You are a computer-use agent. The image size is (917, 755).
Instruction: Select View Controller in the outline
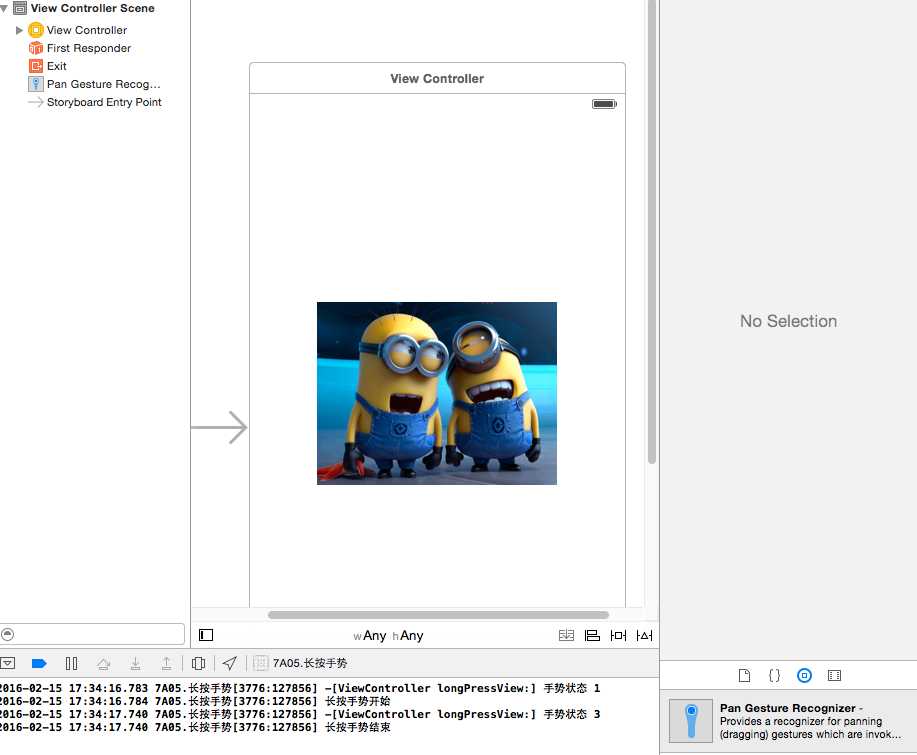coord(87,30)
